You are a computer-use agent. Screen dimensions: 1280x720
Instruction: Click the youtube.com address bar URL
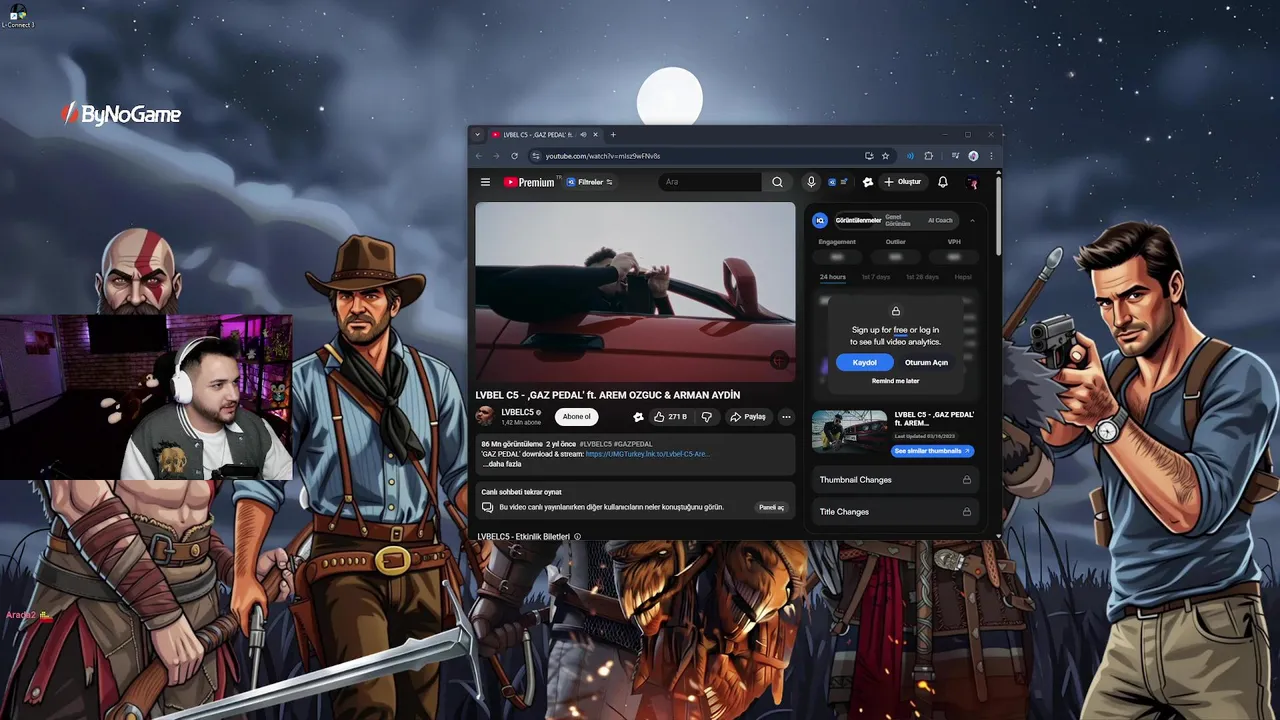[603, 156]
